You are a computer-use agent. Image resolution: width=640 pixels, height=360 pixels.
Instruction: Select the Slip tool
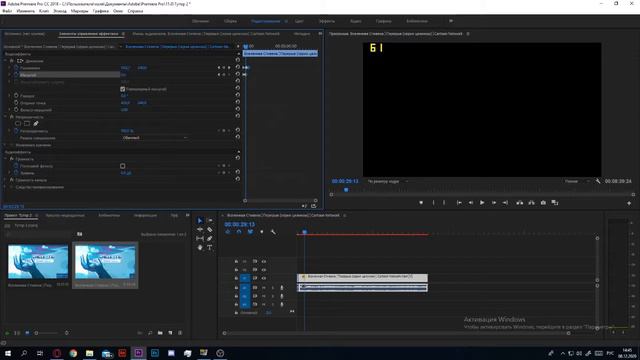[x=200, y=238]
